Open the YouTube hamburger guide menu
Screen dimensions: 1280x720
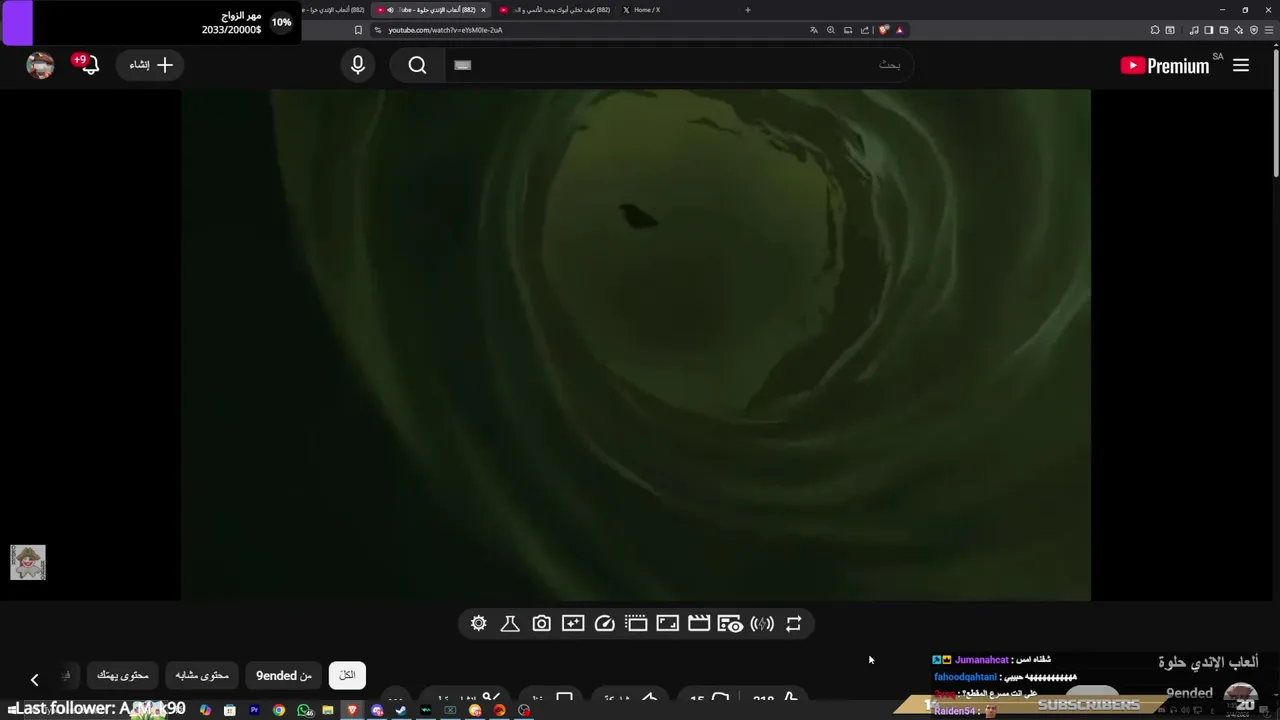coord(1241,65)
